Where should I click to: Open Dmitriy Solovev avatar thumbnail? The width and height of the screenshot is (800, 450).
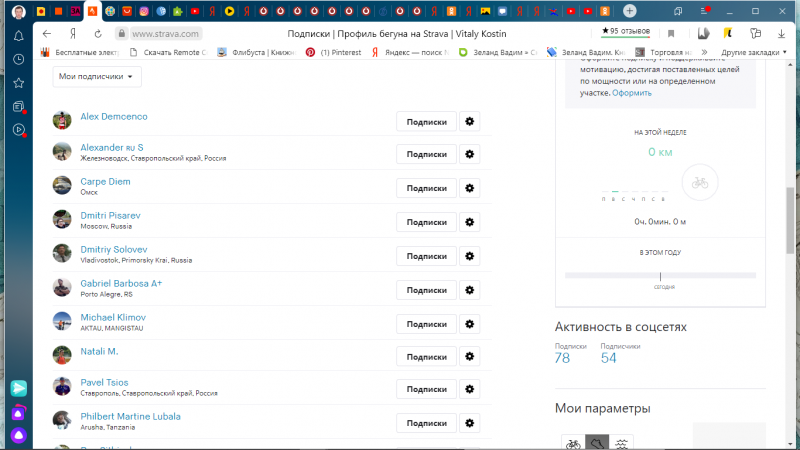pyautogui.click(x=62, y=253)
